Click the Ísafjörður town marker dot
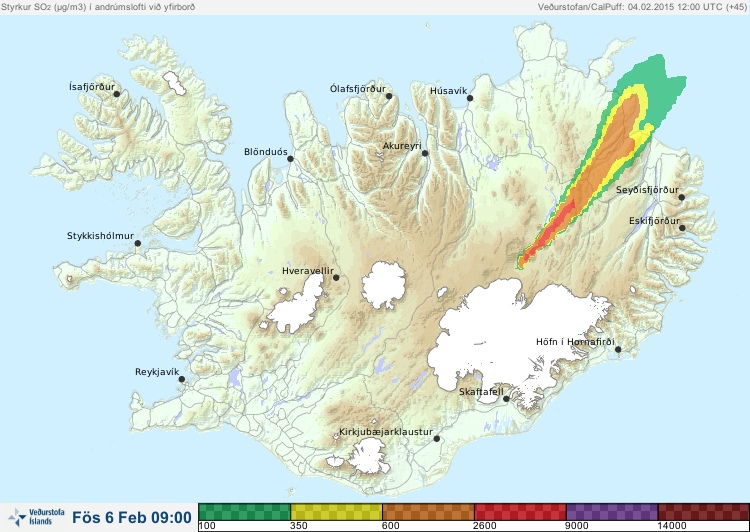Image resolution: width=750 pixels, height=532 pixels. tap(117, 94)
